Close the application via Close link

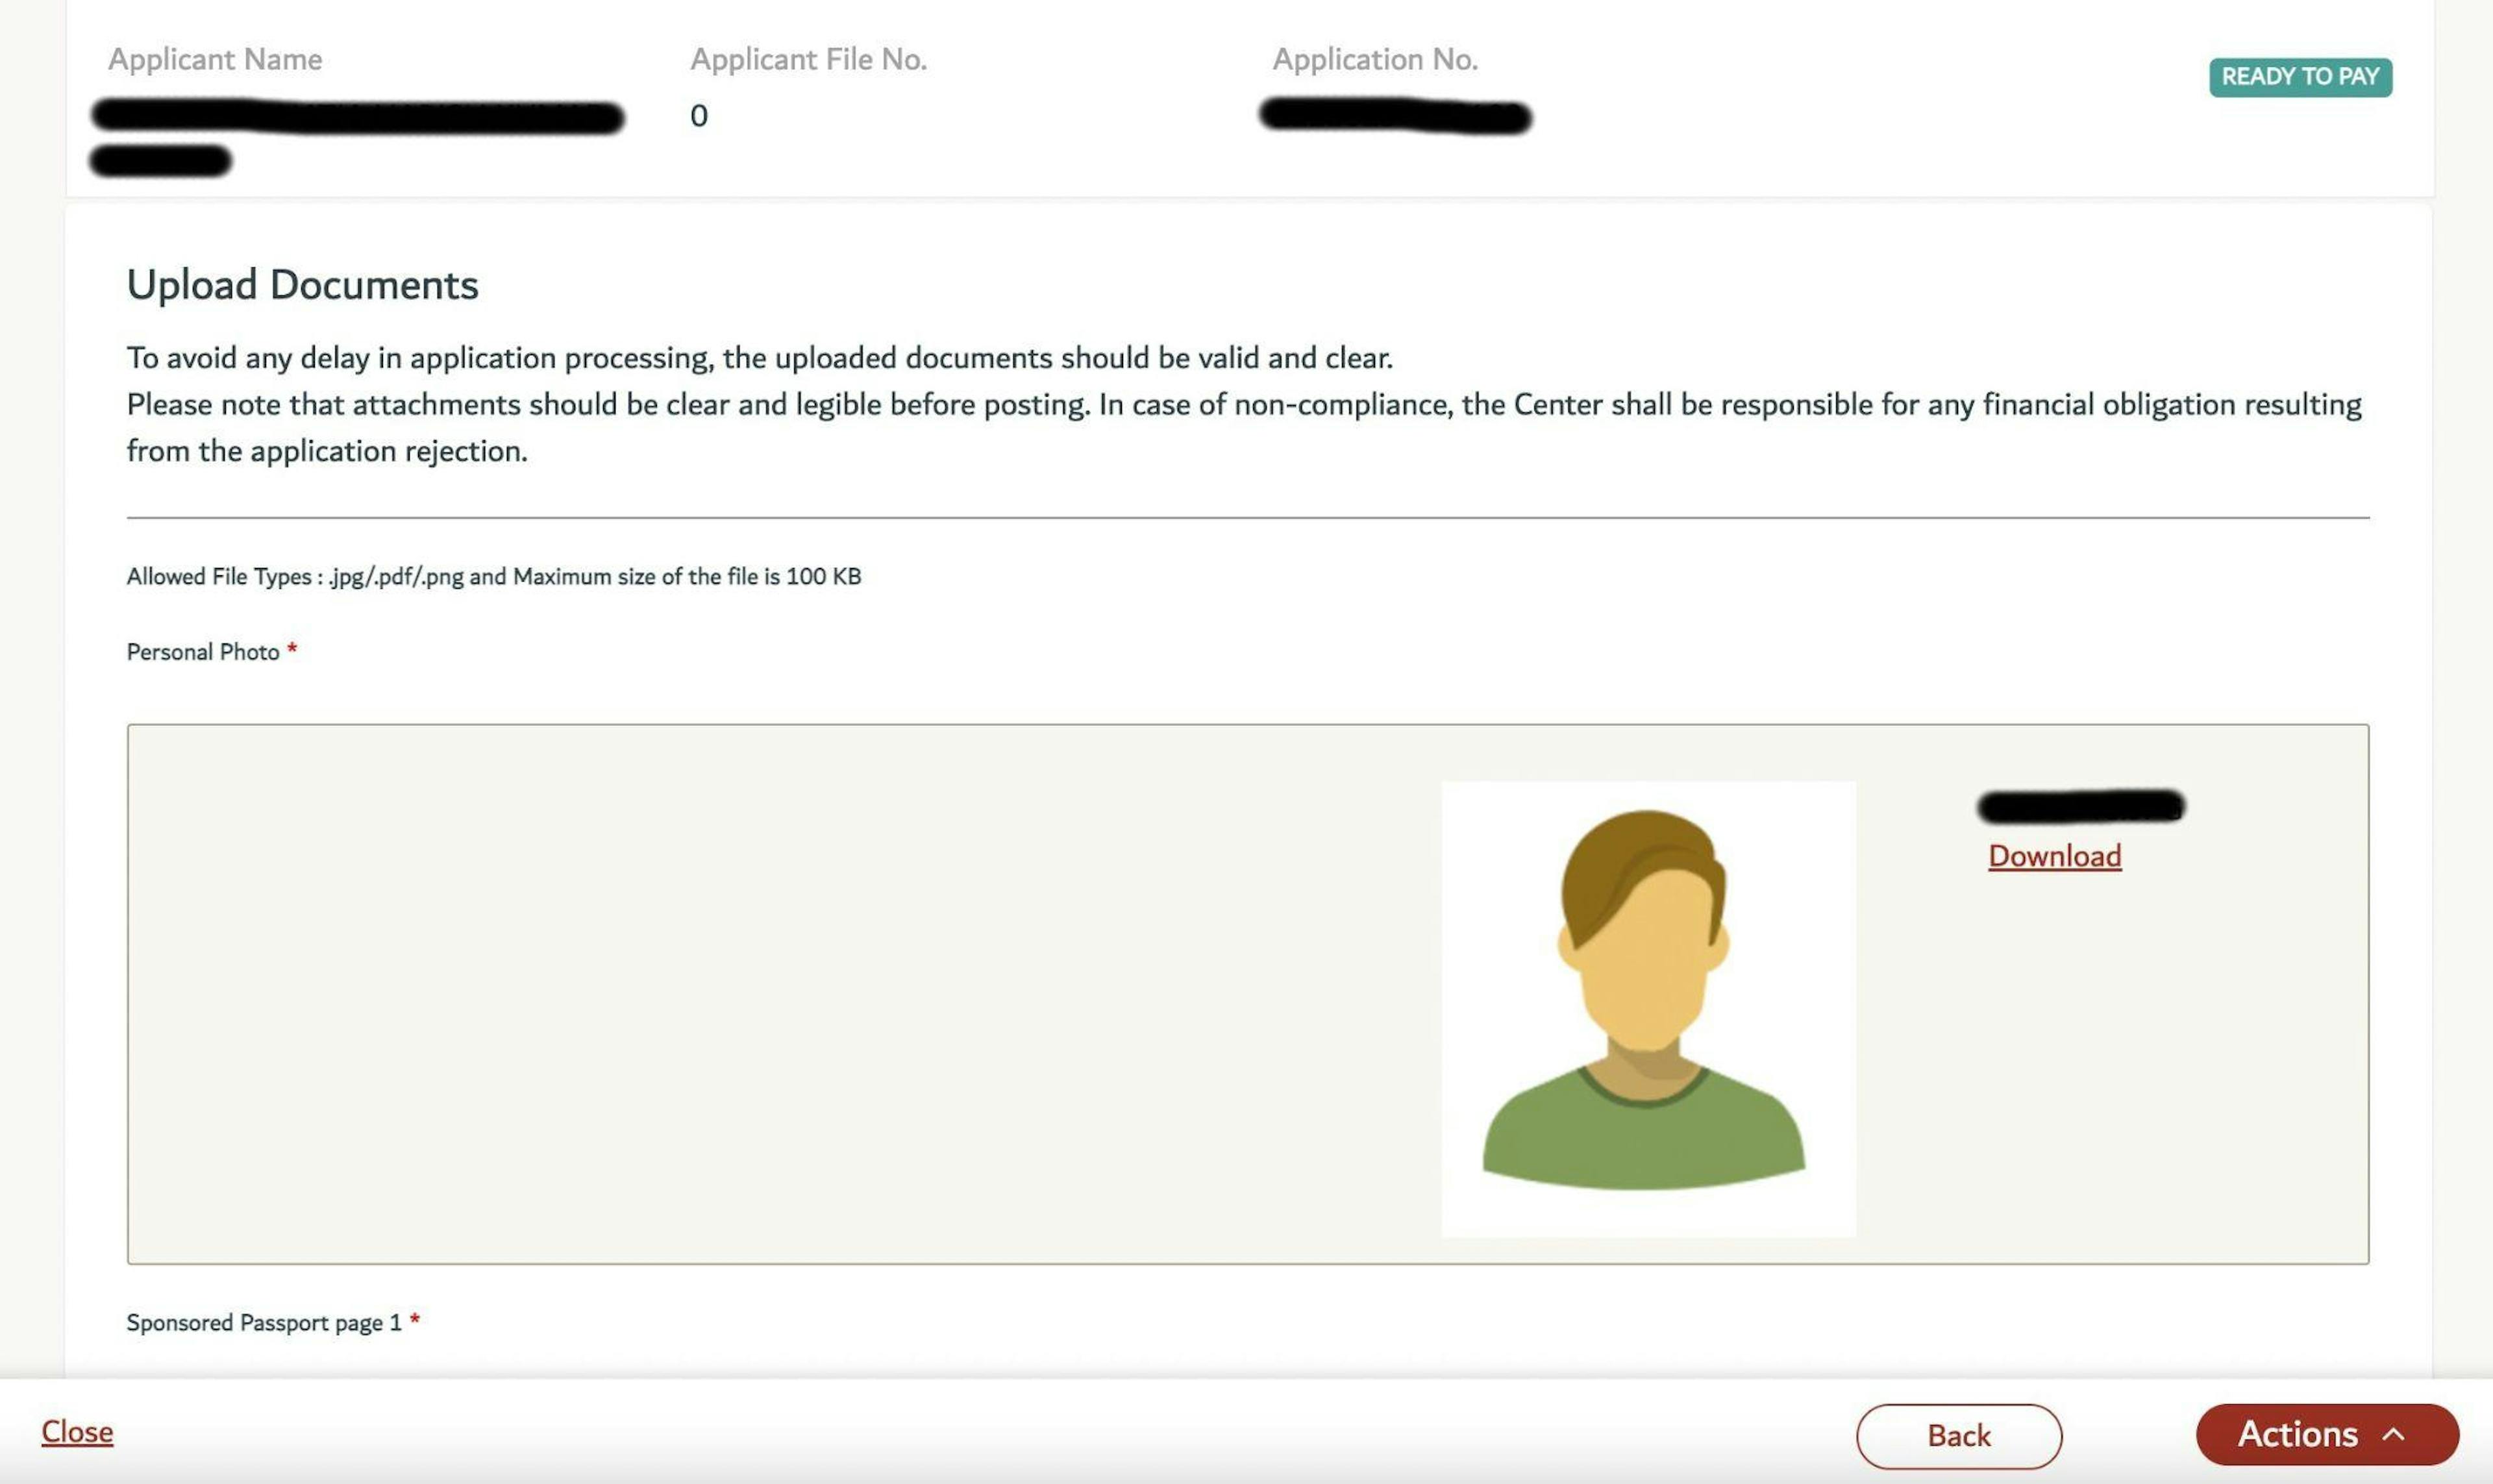pos(77,1432)
